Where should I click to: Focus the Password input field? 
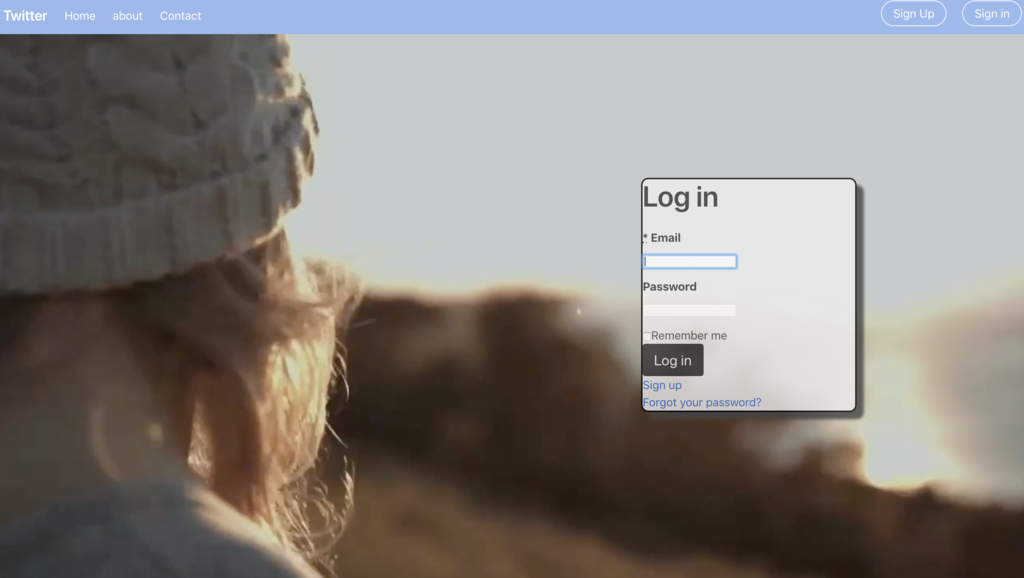coord(690,310)
